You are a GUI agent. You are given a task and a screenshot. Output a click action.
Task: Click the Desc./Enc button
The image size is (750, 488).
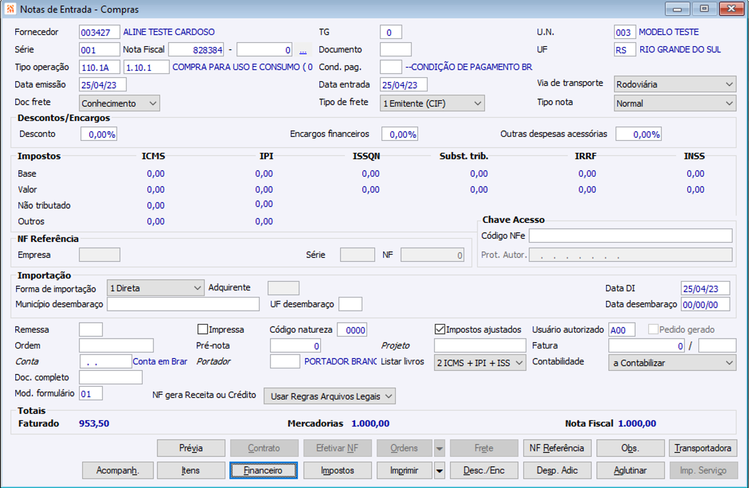(483, 469)
